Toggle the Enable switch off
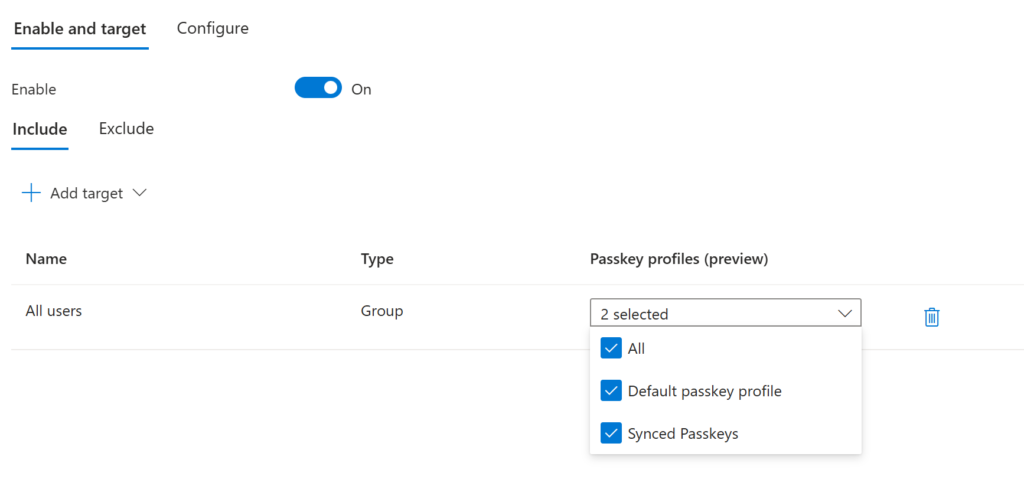 coord(318,89)
